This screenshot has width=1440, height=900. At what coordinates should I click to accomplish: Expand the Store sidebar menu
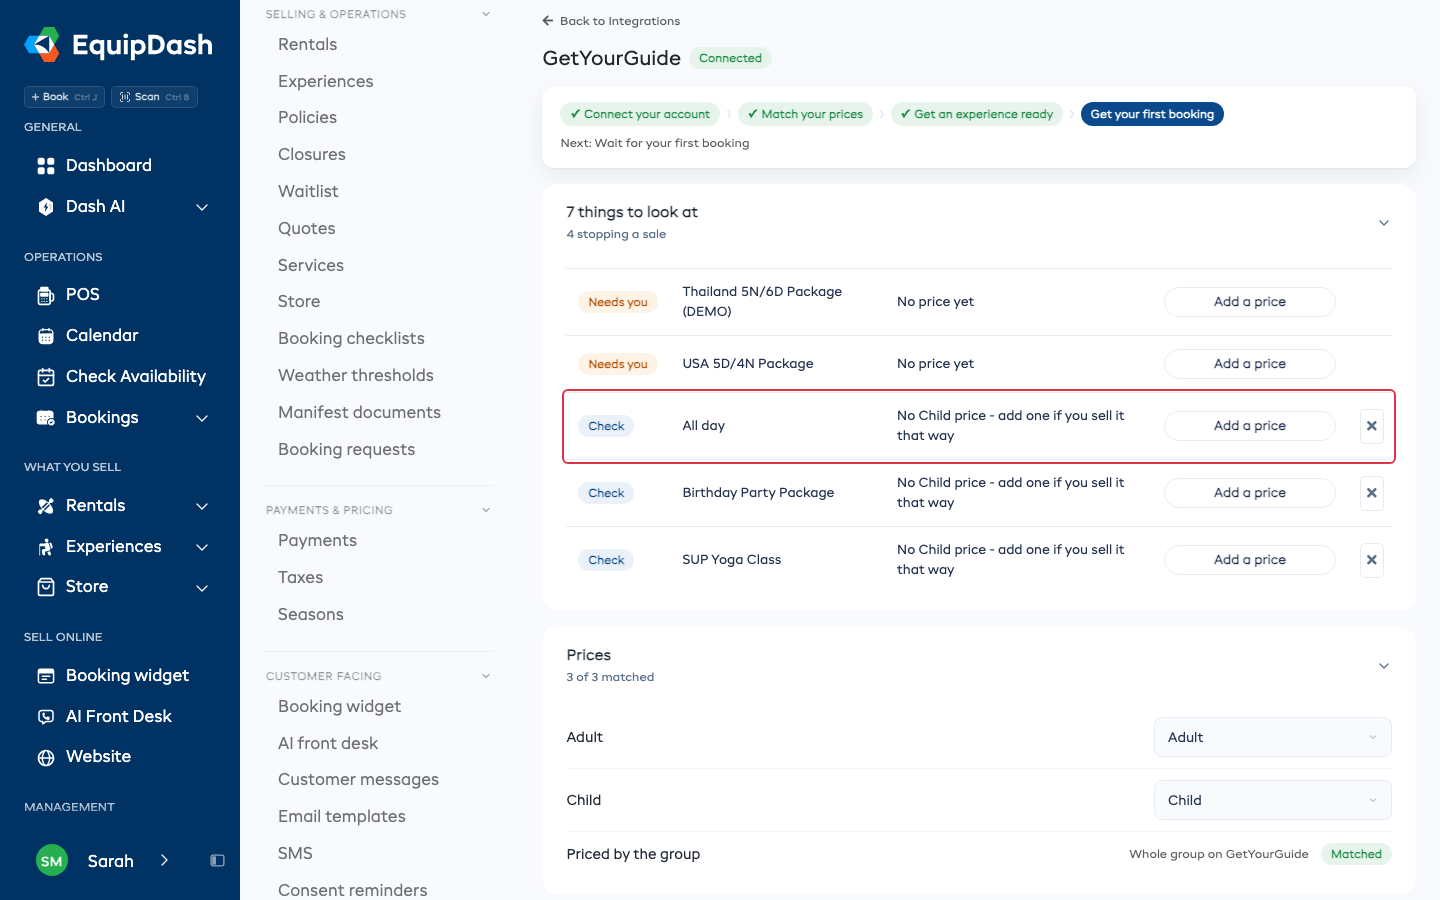click(x=202, y=588)
